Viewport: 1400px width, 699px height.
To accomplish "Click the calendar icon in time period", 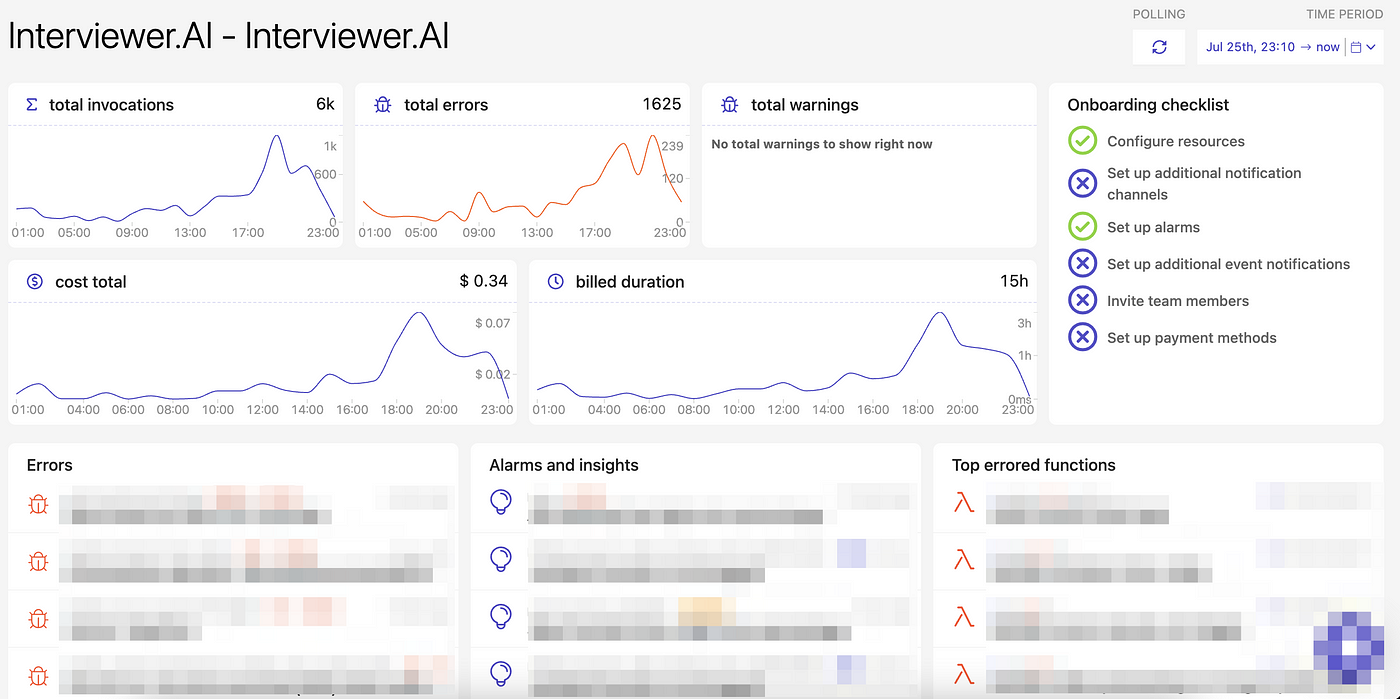I will [1355, 47].
